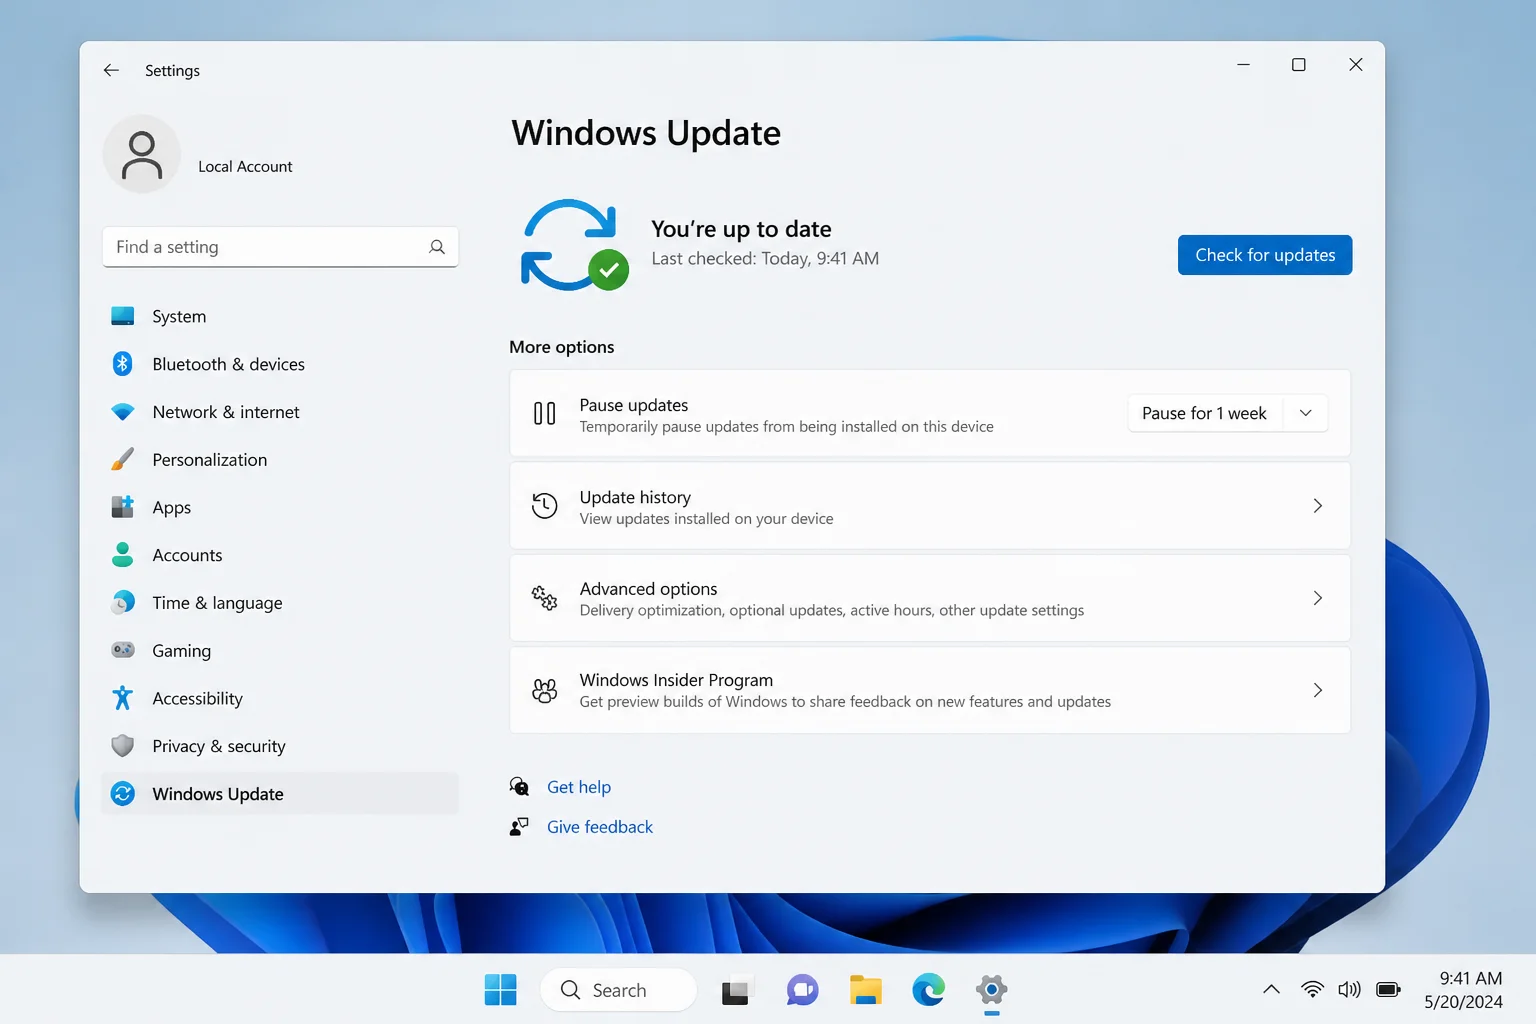This screenshot has height=1024, width=1536.
Task: Click the Privacy & security shield icon
Action: coord(123,746)
